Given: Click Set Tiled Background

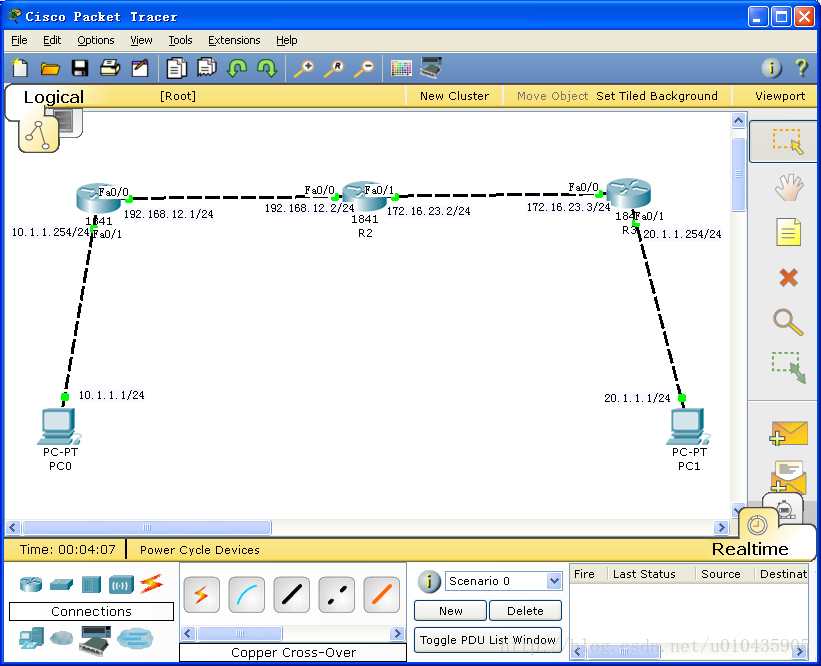Looking at the screenshot, I should [657, 96].
